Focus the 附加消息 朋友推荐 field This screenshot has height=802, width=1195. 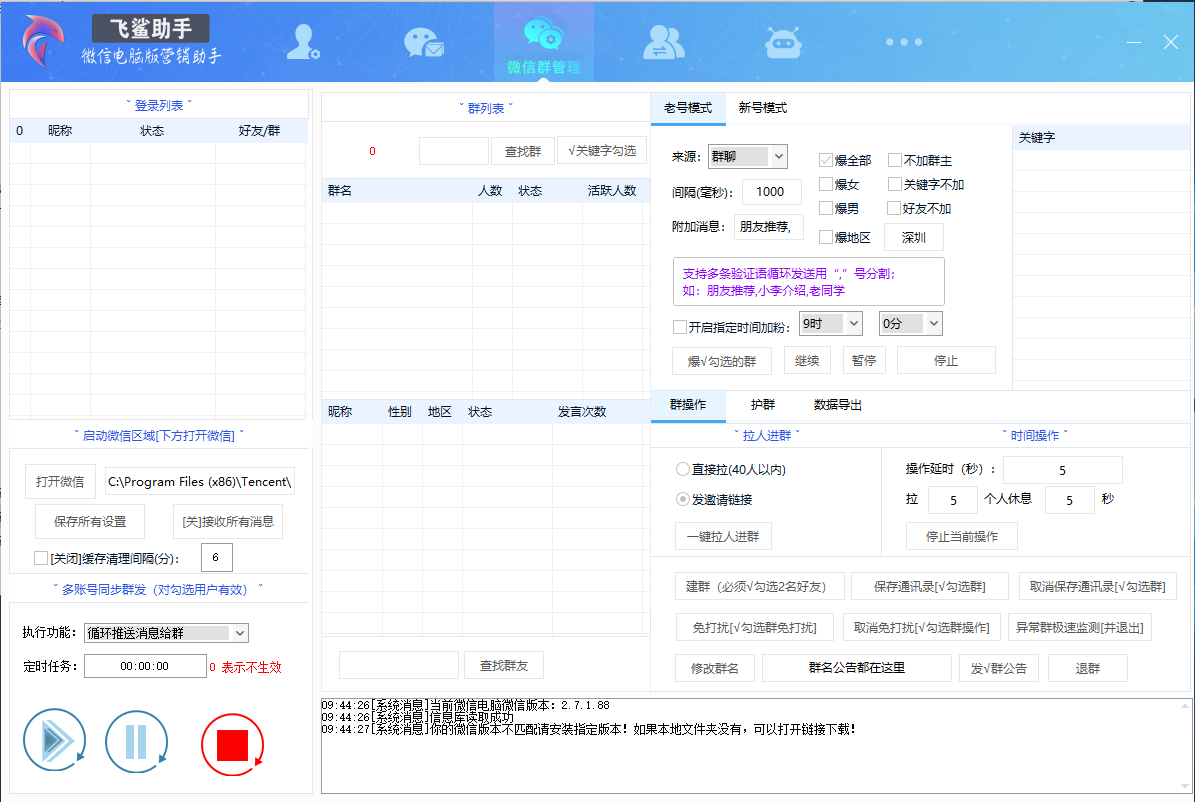coord(768,226)
